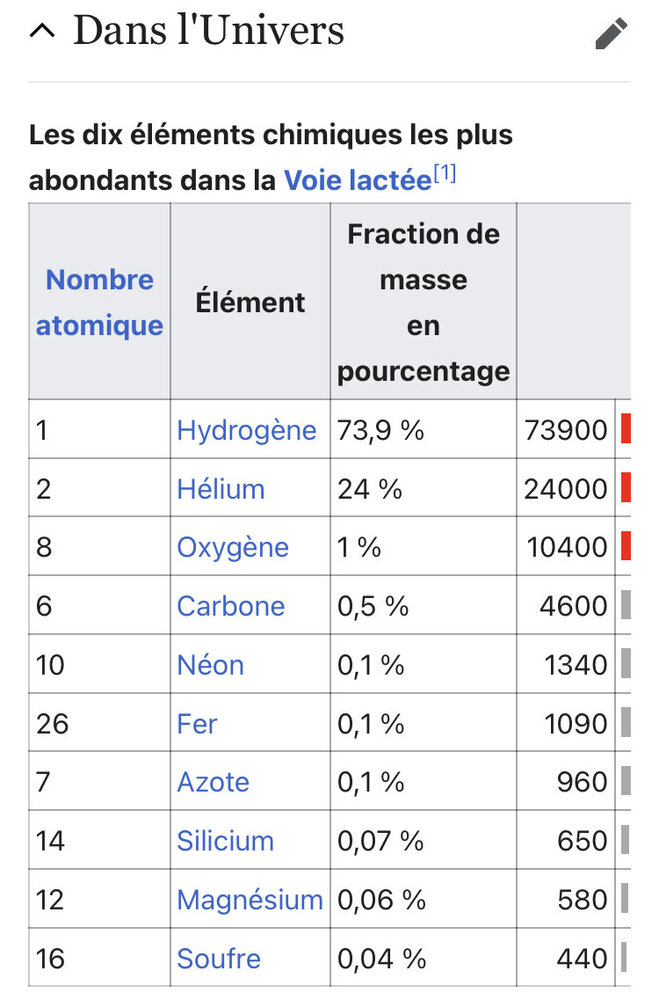Follow the Silicium link
659x1000 pixels.
tap(225, 841)
